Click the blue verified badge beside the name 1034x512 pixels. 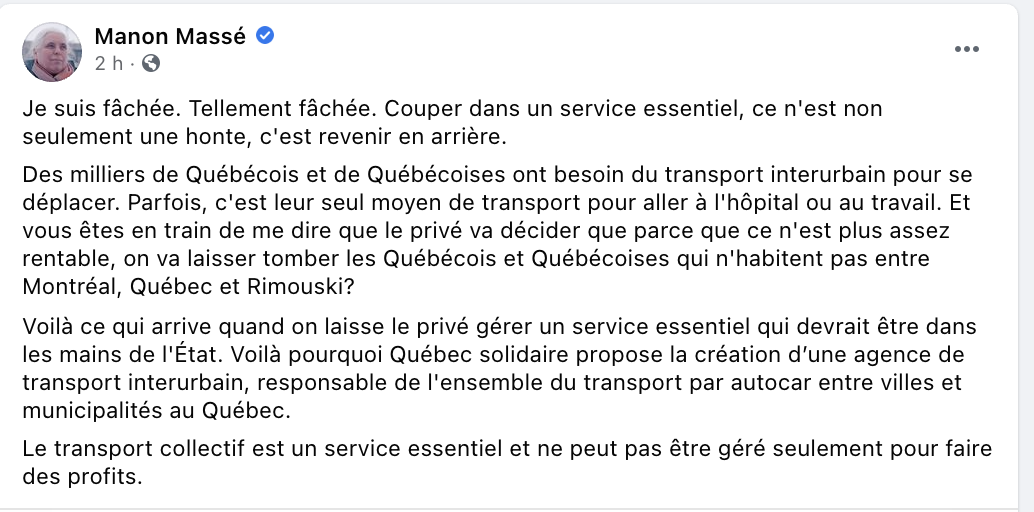coord(265,36)
